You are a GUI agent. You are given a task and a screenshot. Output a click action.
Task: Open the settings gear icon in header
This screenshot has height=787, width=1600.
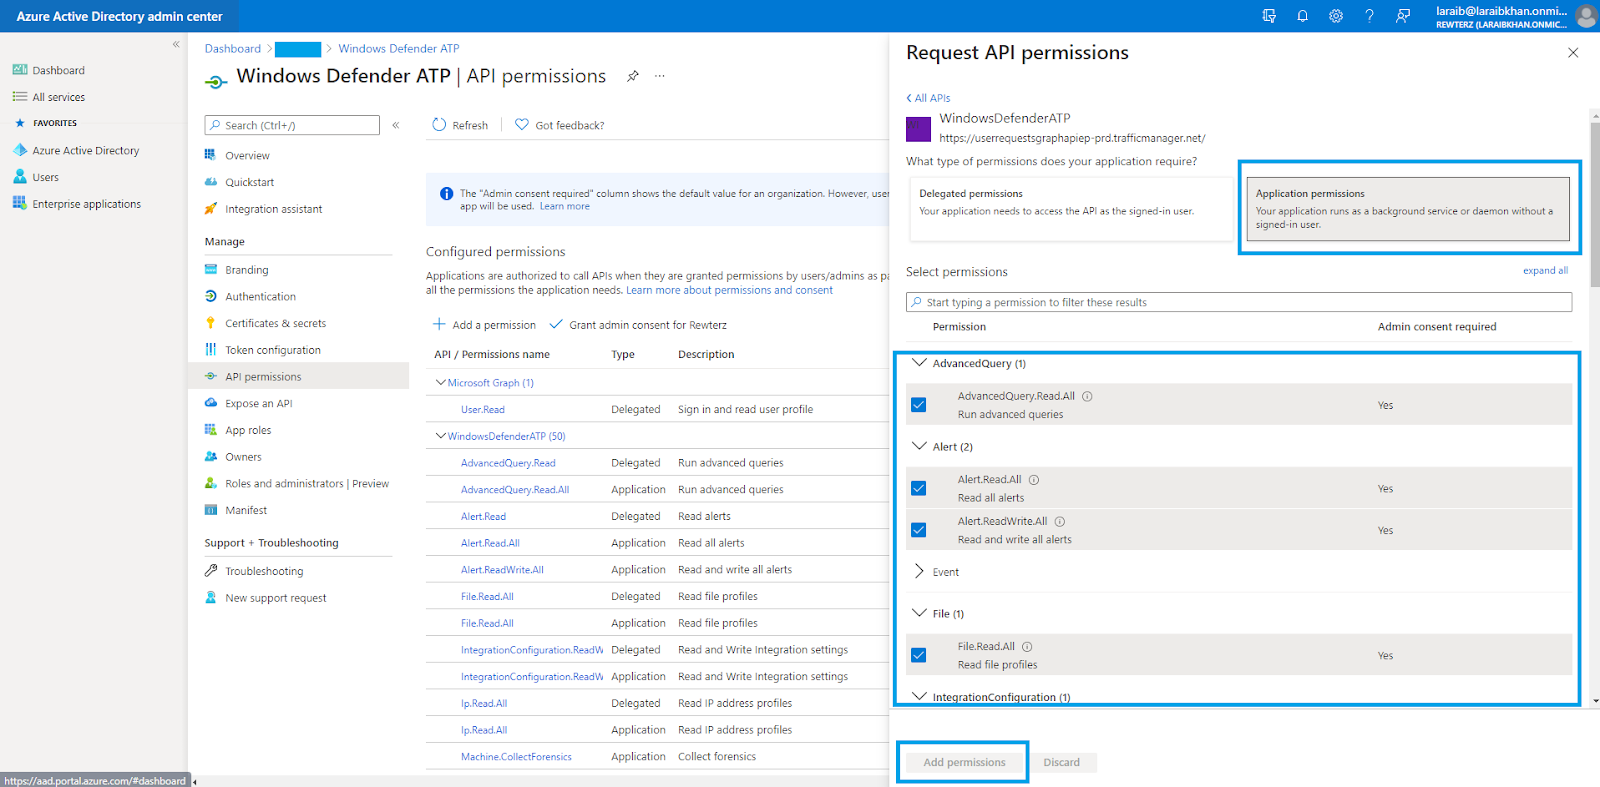click(x=1336, y=16)
